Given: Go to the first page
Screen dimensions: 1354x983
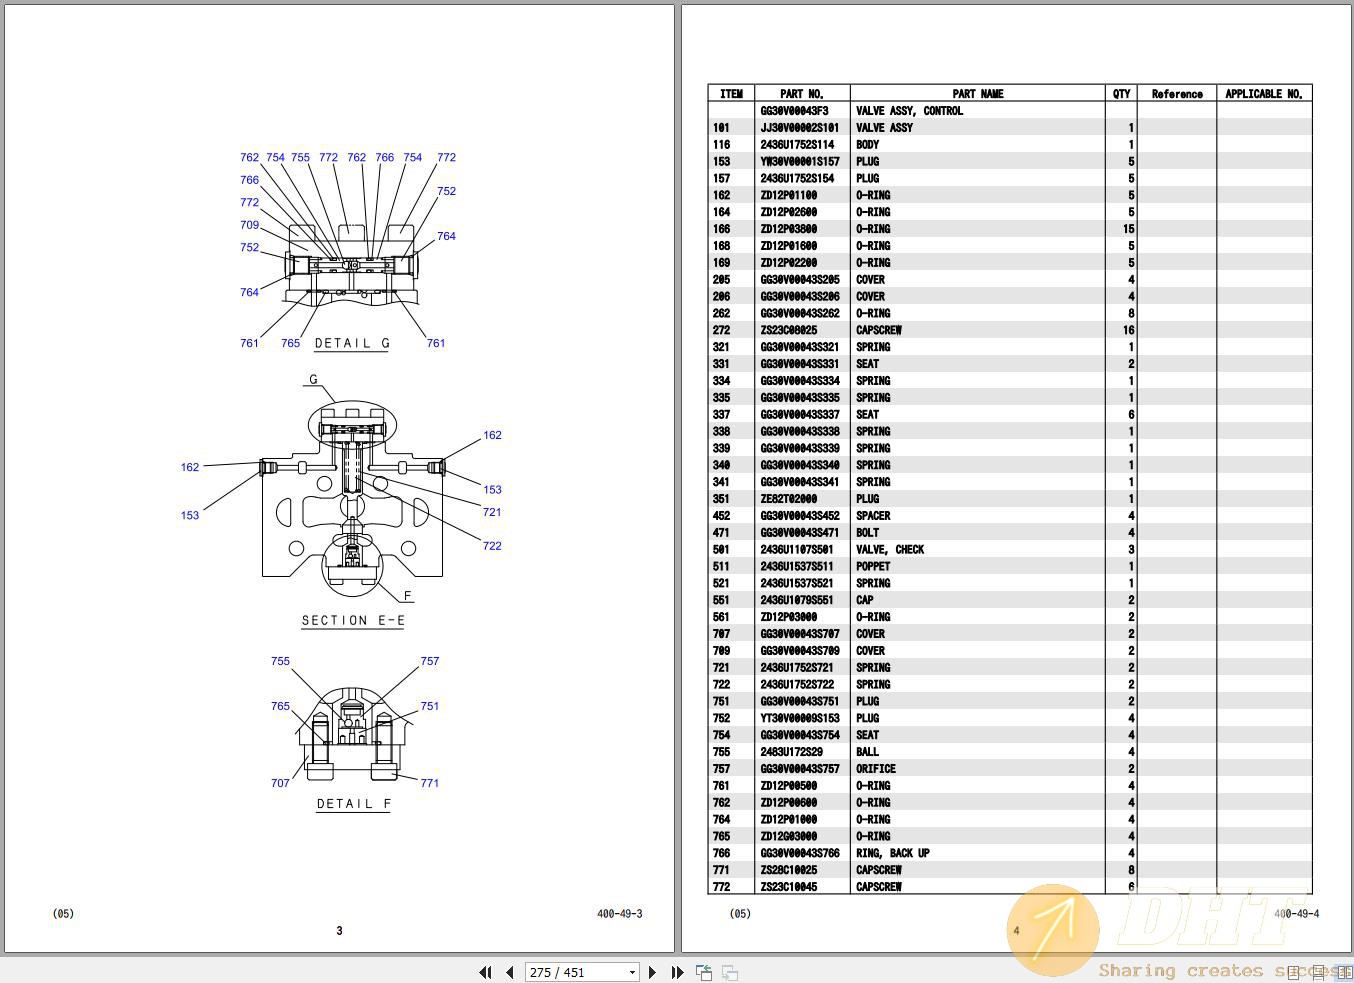Looking at the screenshot, I should (486, 972).
